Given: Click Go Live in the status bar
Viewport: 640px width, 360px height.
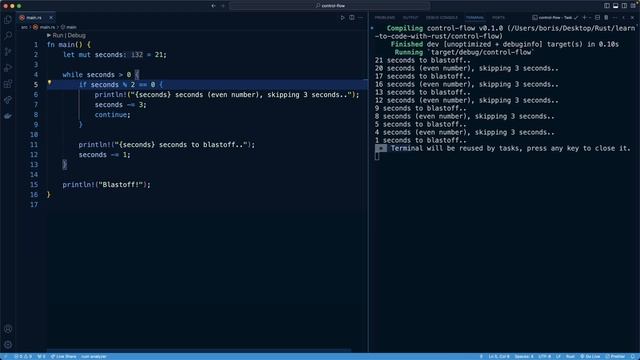Looking at the screenshot, I should coord(590,356).
